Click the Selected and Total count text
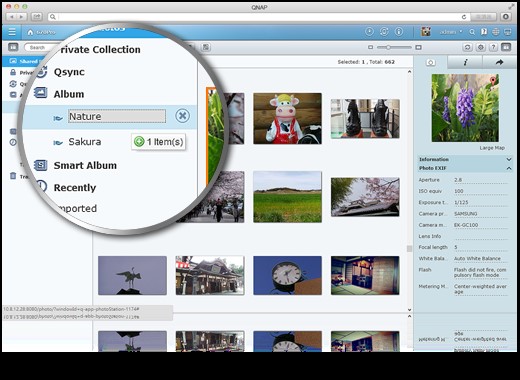 pos(366,62)
